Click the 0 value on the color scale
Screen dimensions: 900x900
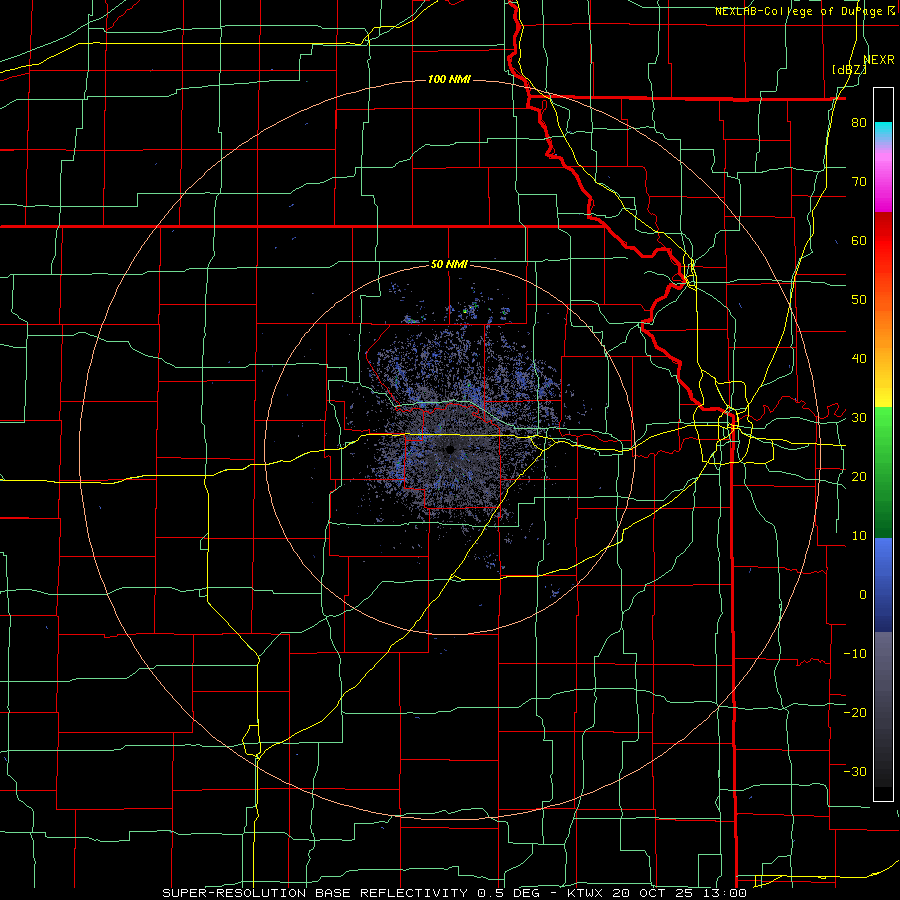863,595
